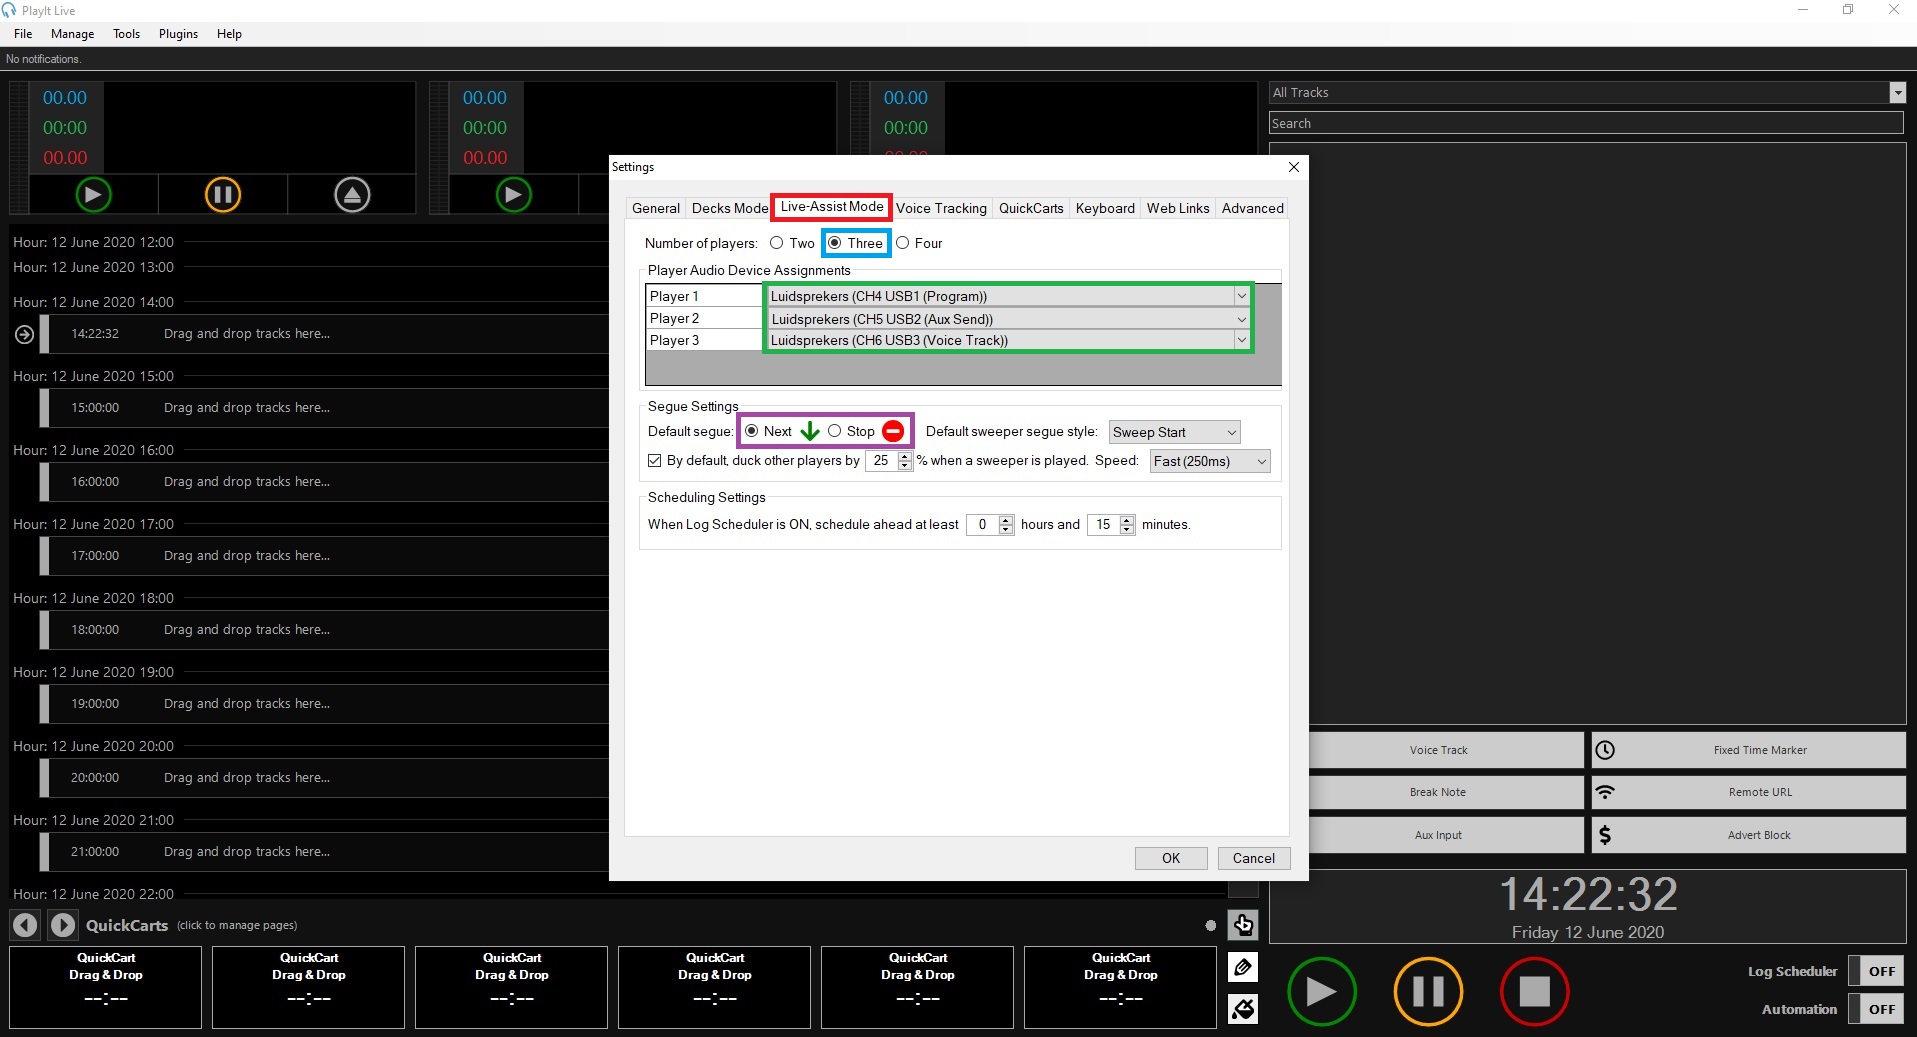Image resolution: width=1917 pixels, height=1037 pixels.
Task: Choose Stop as default segue
Action: tap(835, 431)
